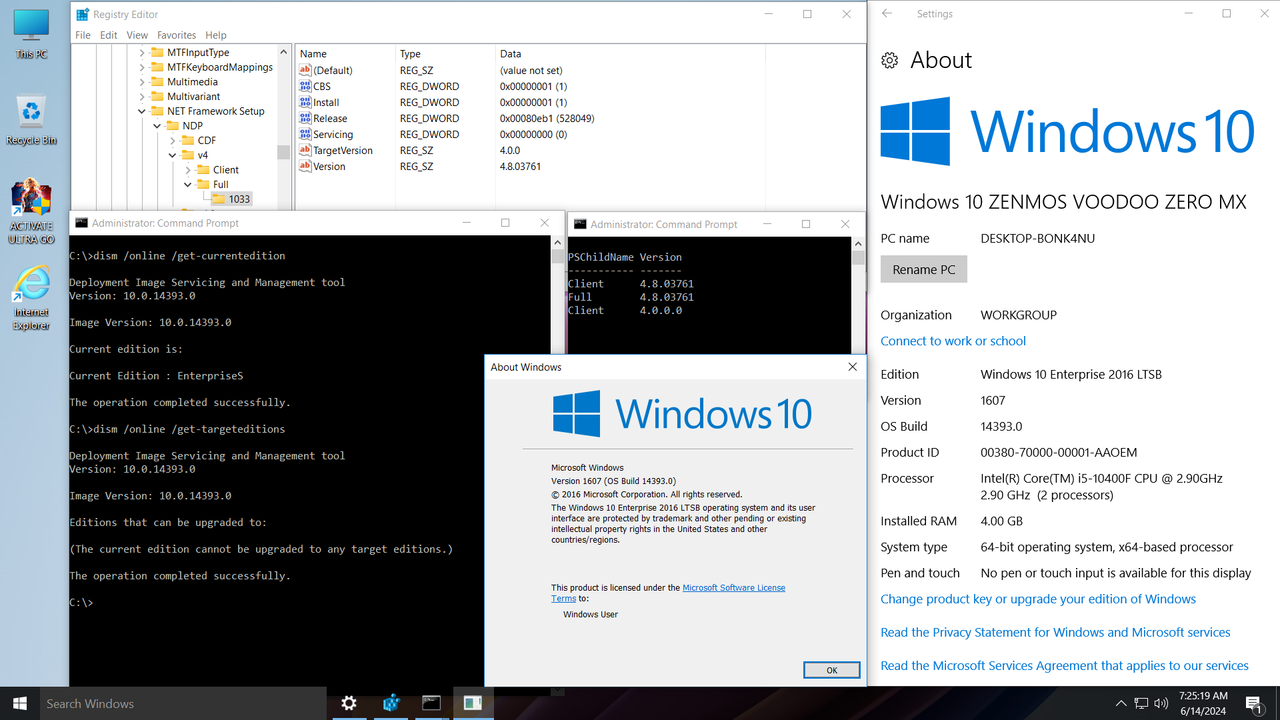Screen dimensions: 1280x720
Task: Click the fourth taskbar app with teal icon
Action: point(472,703)
